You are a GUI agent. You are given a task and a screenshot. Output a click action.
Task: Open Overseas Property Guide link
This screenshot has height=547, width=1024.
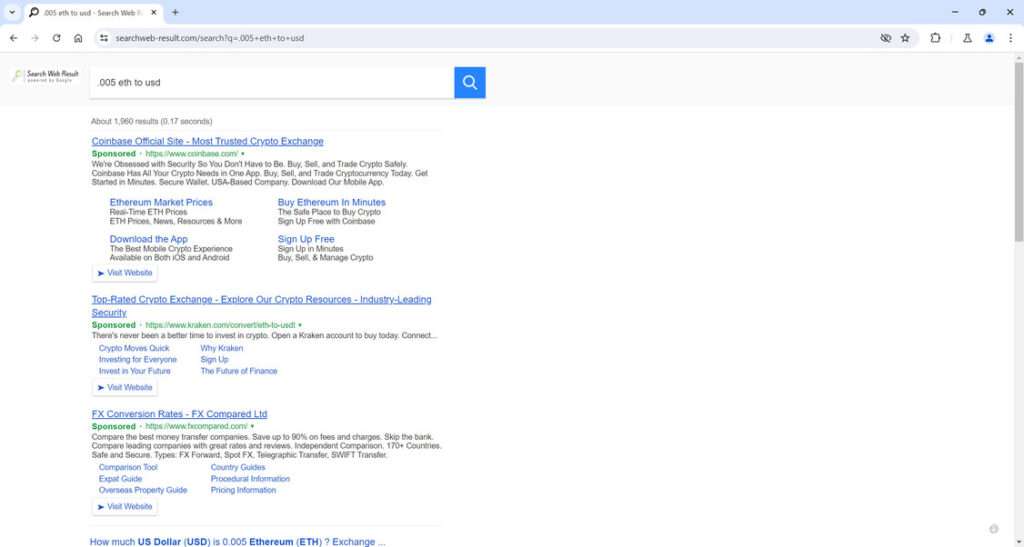tap(143, 490)
